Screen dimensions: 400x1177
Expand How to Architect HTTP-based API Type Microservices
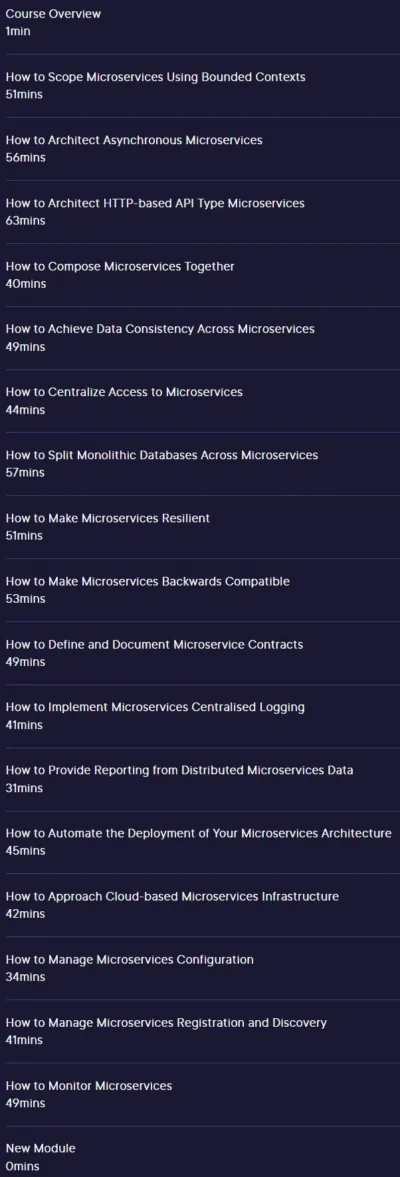(200, 212)
